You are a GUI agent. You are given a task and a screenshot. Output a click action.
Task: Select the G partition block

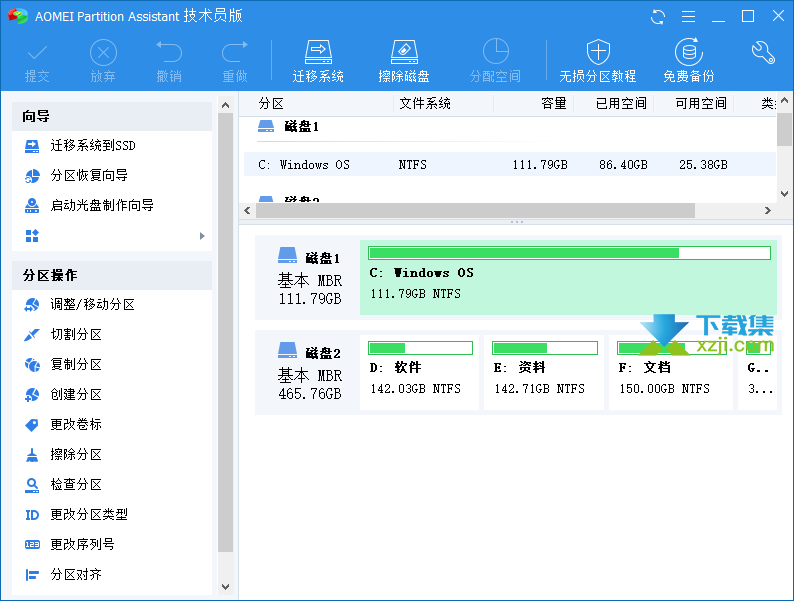pos(758,372)
